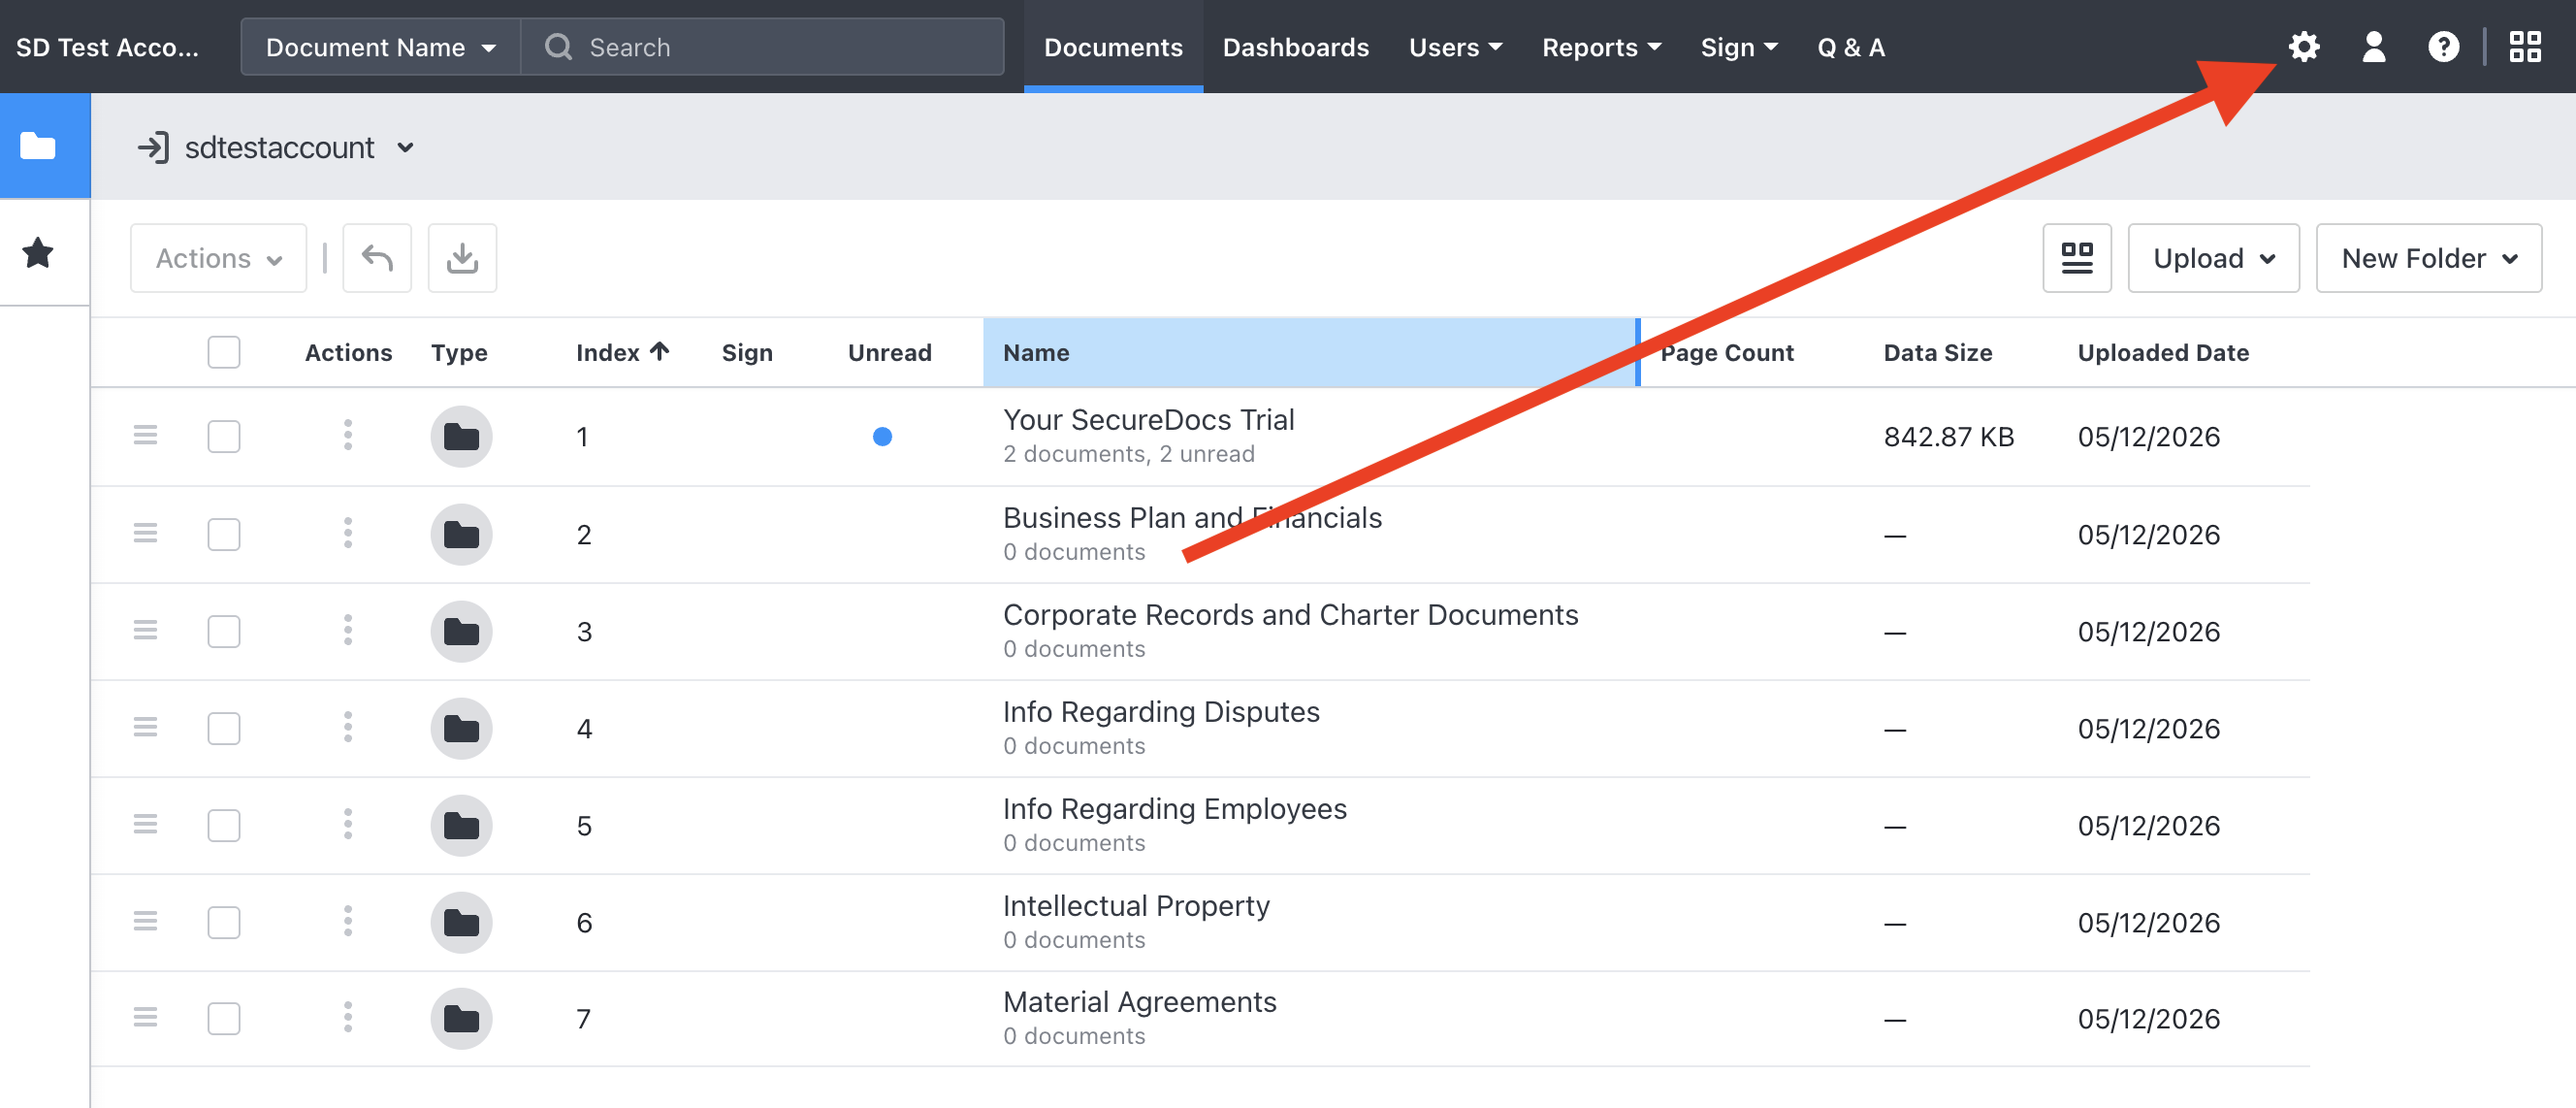Open the Upload dropdown
Image resolution: width=2576 pixels, height=1108 pixels.
pyautogui.click(x=2213, y=258)
